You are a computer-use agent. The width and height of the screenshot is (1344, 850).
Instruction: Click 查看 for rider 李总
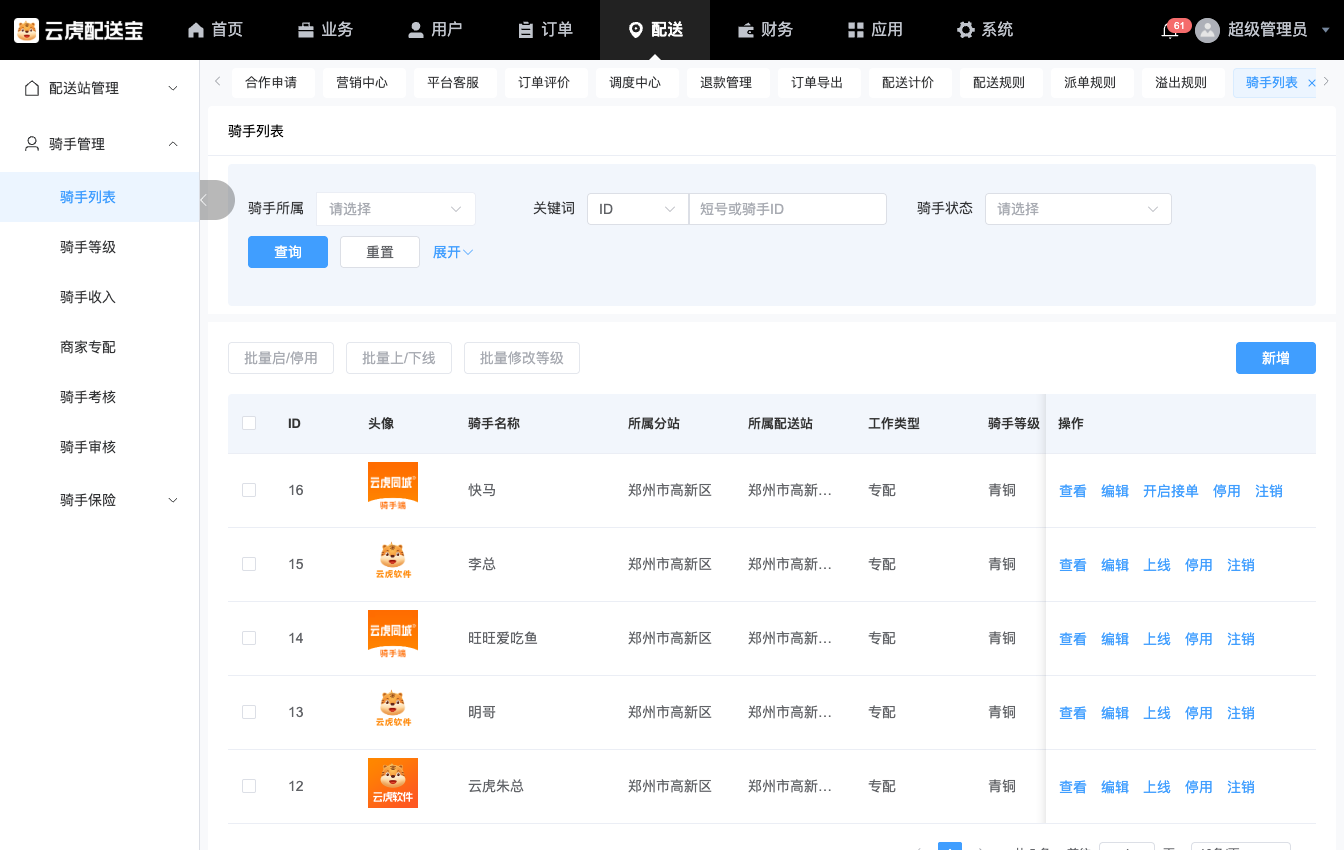tap(1073, 565)
